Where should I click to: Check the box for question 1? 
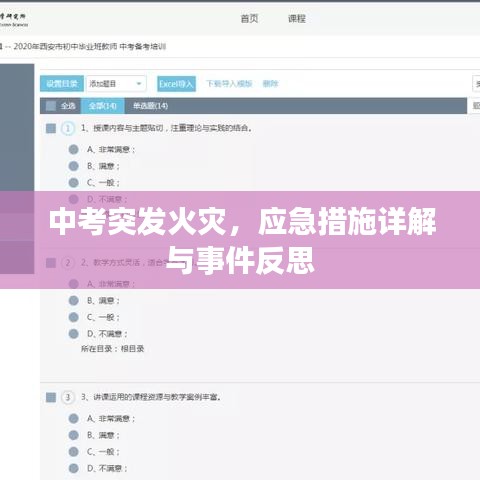[x=51, y=128]
